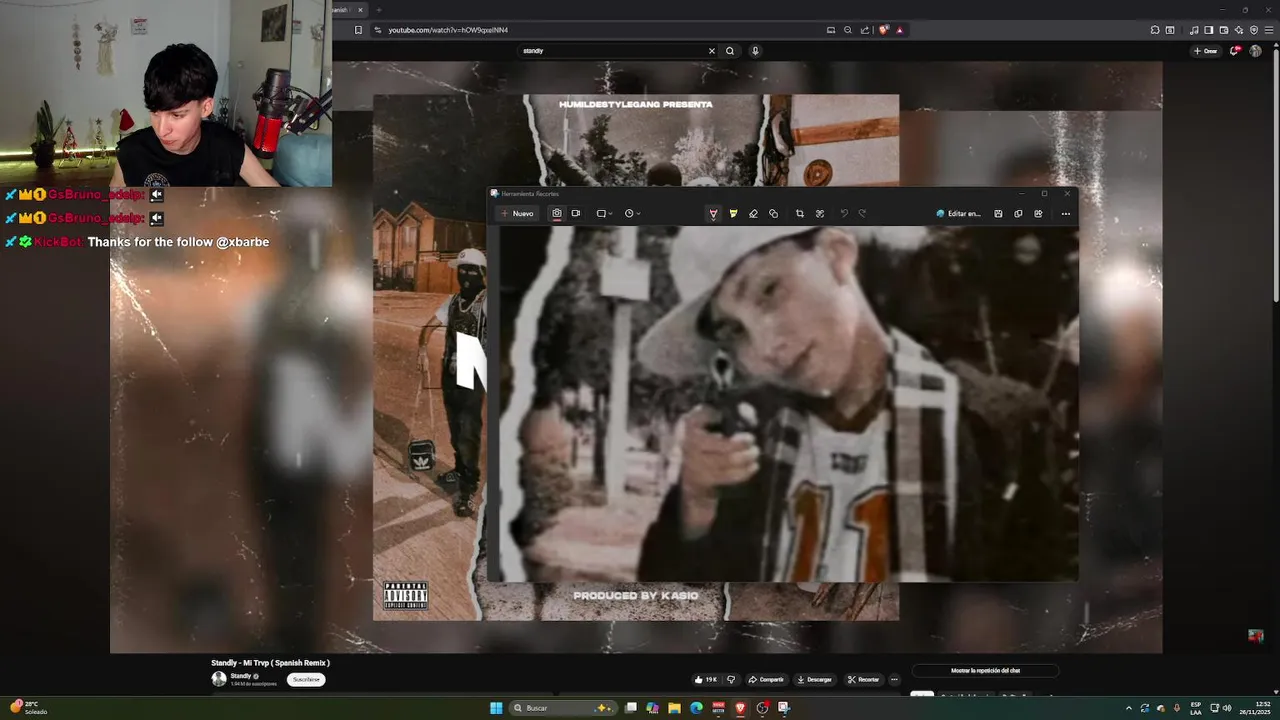Select the red ballpoint pen tool
Screen dimensions: 1280x720
(713, 213)
